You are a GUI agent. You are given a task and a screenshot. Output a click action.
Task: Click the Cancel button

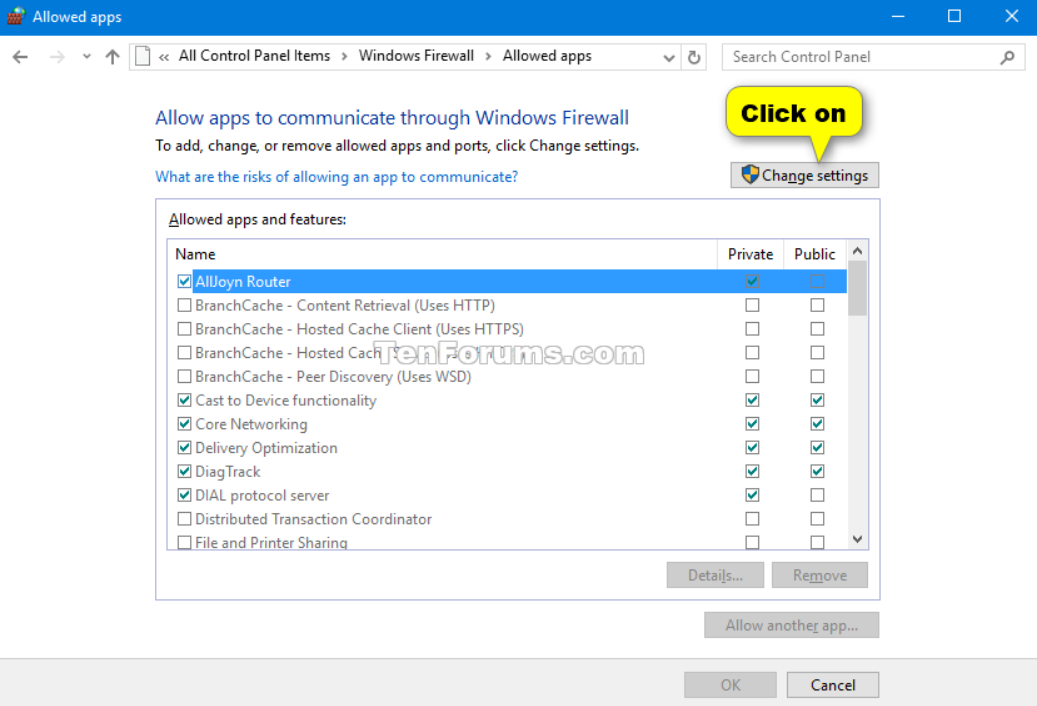point(832,684)
